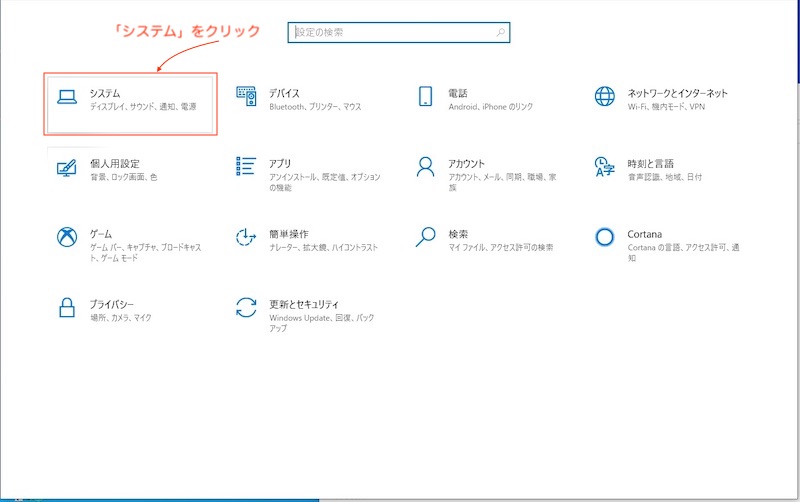This screenshot has height=502, width=800.
Task: Open ネットワークとインターネット title
Action: [x=677, y=93]
